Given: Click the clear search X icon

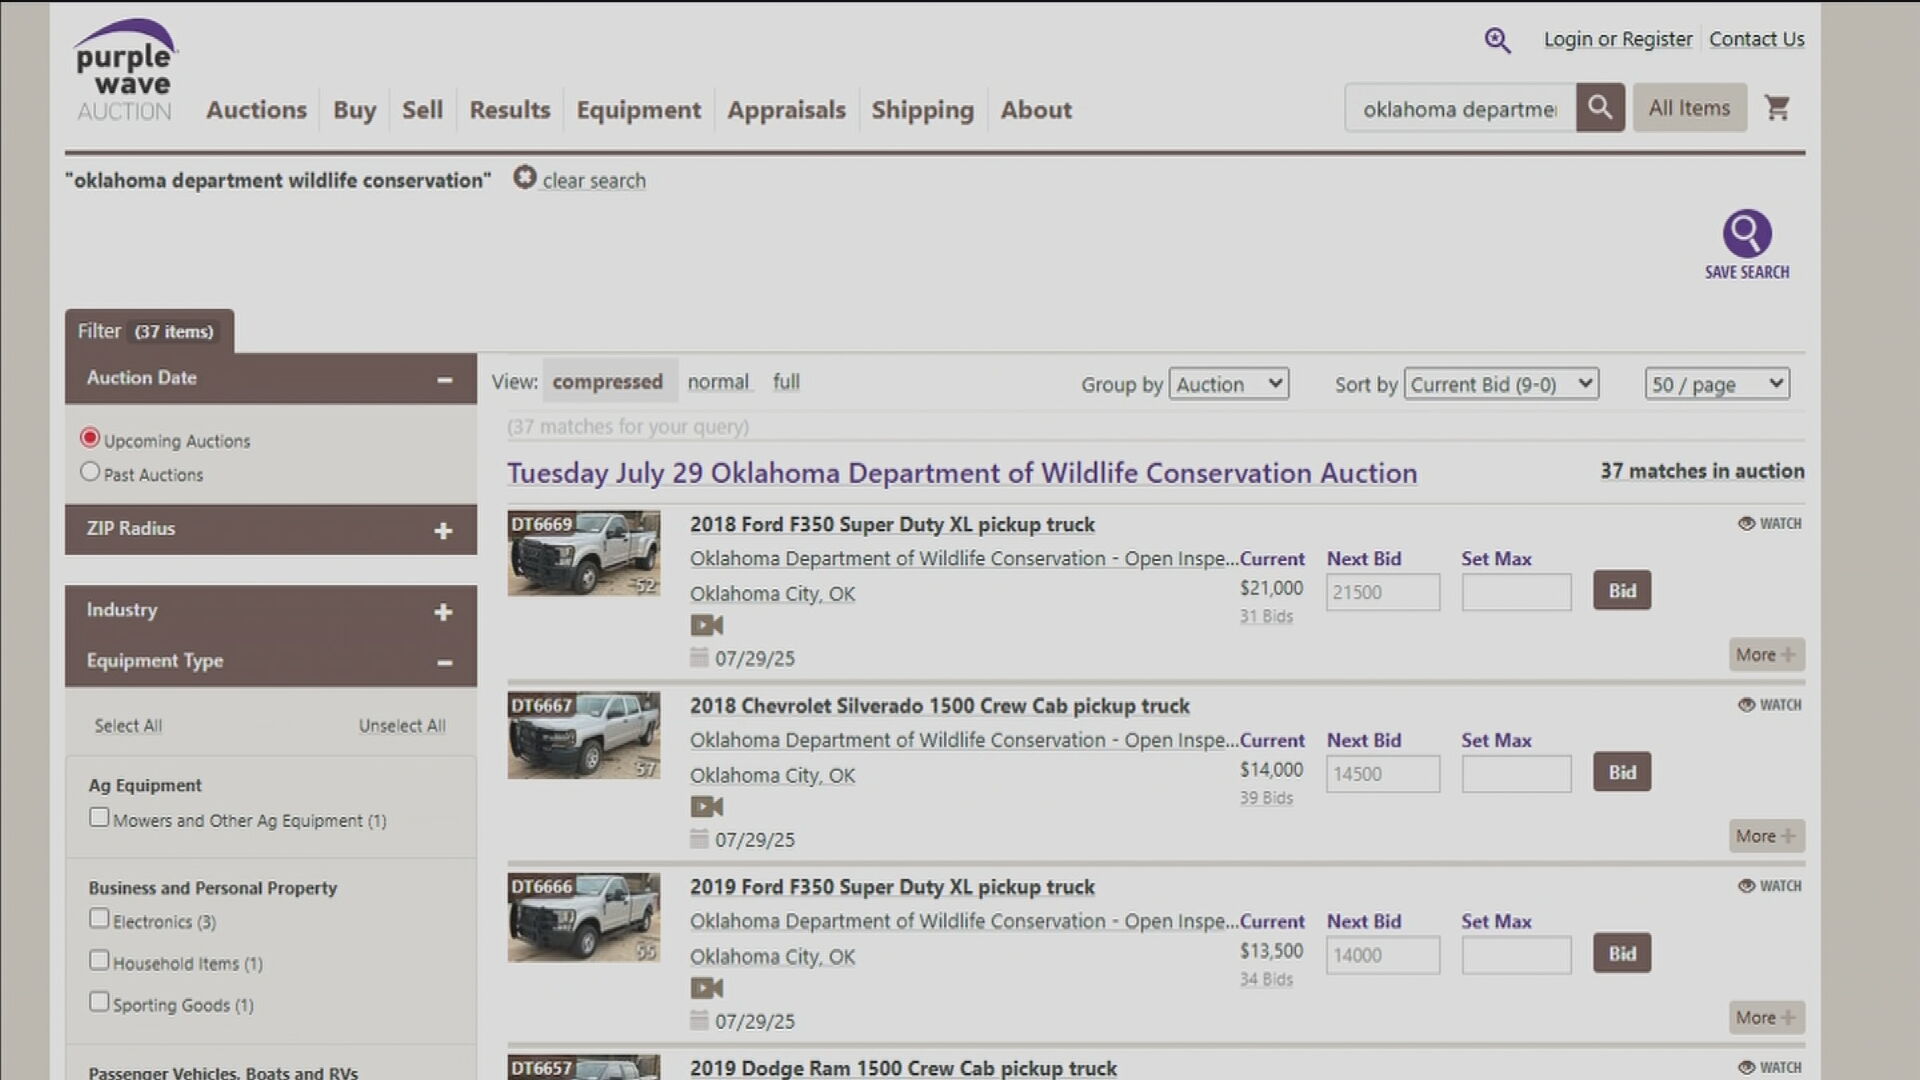Looking at the screenshot, I should click(525, 178).
